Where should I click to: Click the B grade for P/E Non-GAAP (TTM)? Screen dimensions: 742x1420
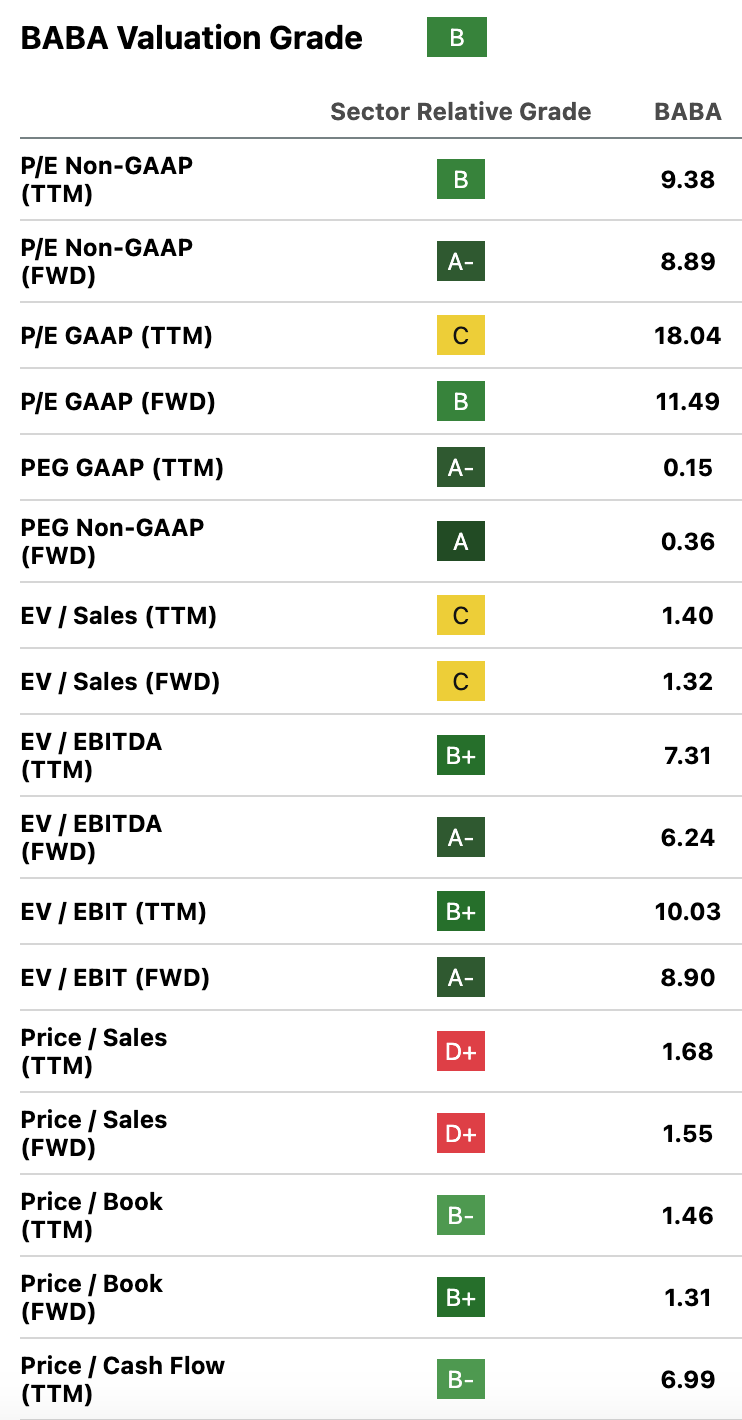(x=460, y=180)
